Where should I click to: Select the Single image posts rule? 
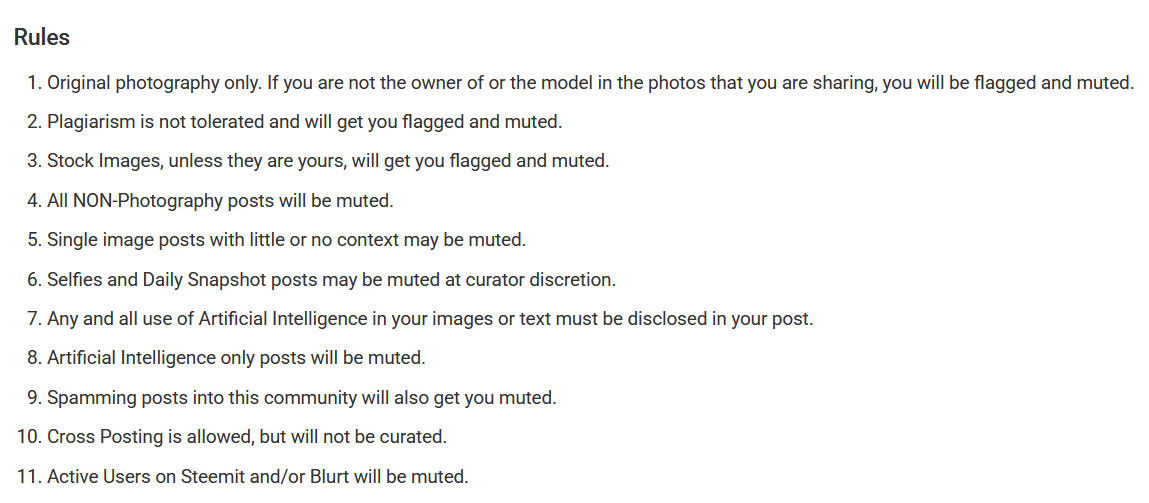(x=286, y=240)
